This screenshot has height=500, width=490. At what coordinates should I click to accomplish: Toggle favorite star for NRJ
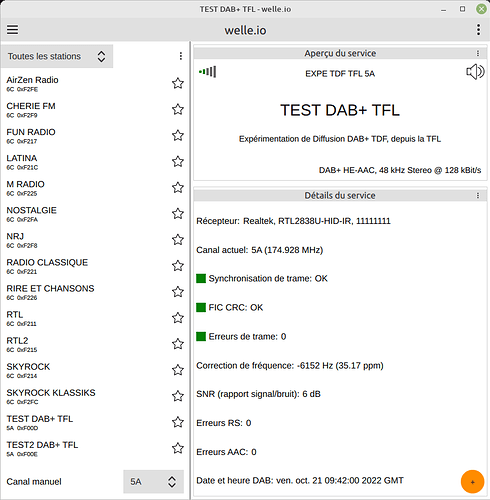(178, 240)
